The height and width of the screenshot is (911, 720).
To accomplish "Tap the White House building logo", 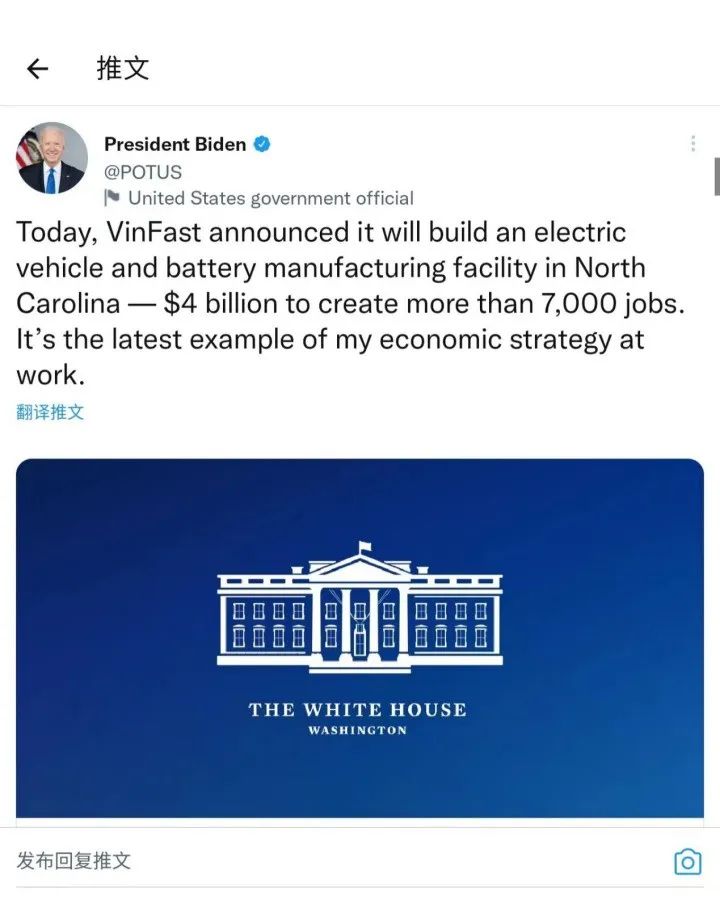I will coord(360,607).
